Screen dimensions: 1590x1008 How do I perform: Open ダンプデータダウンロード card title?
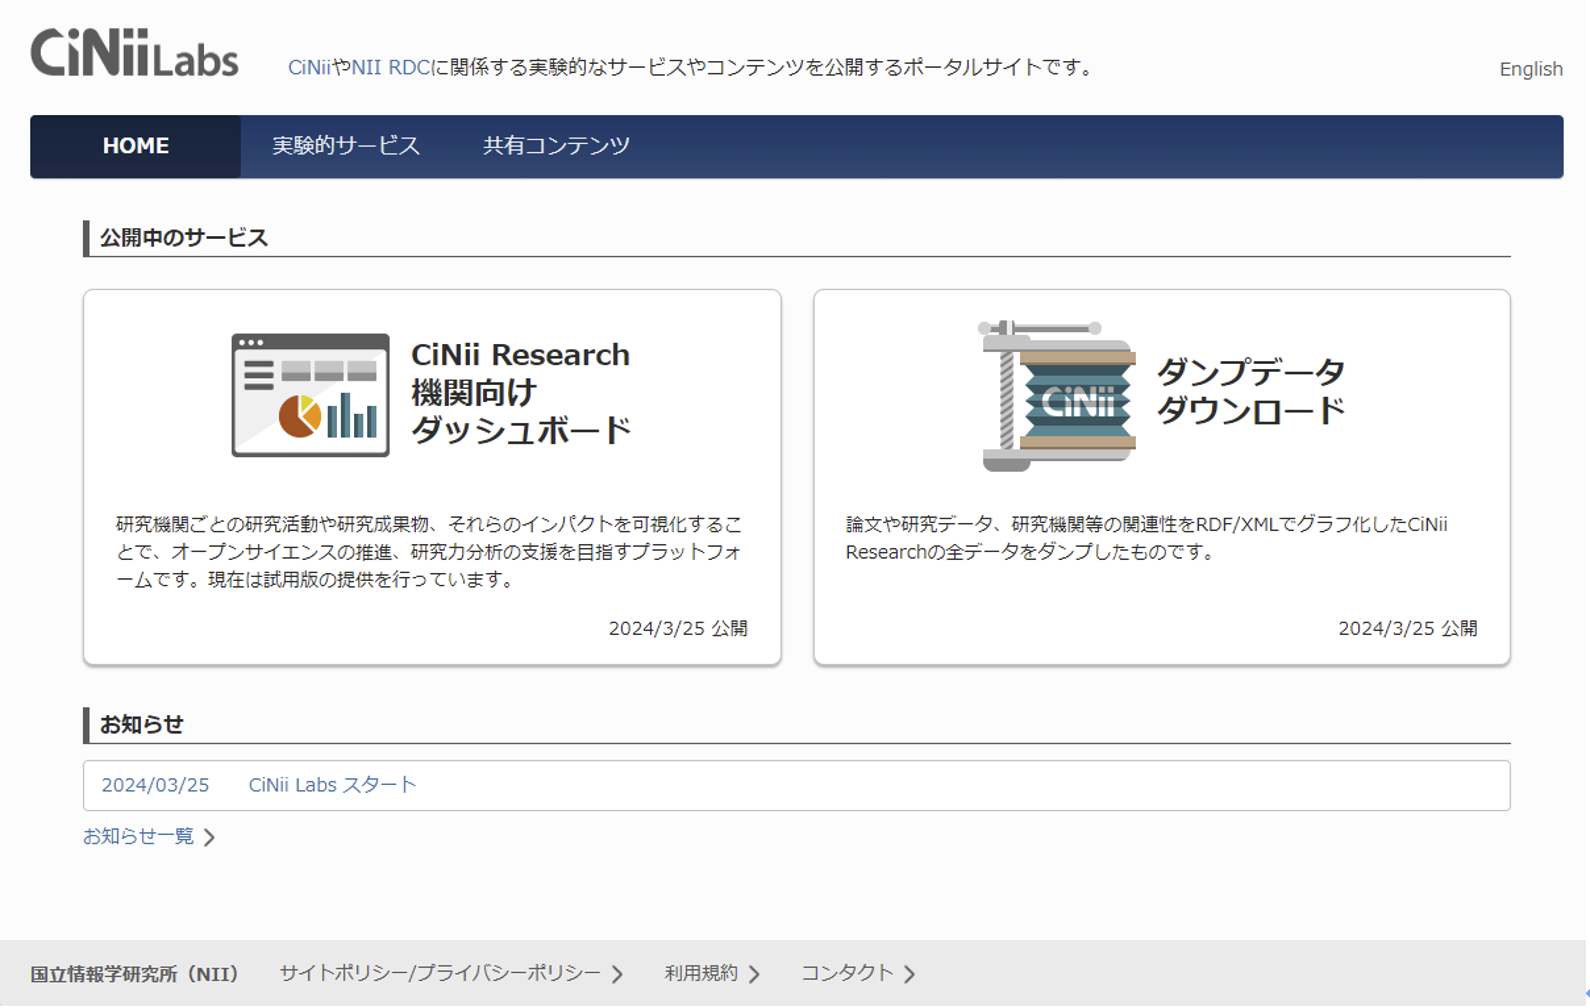click(1251, 391)
